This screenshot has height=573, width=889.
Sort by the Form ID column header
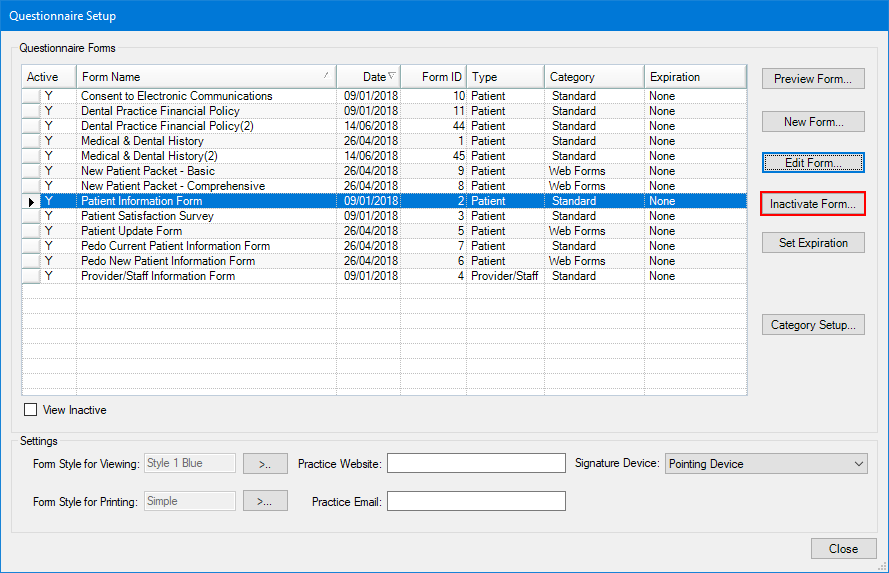tap(434, 77)
